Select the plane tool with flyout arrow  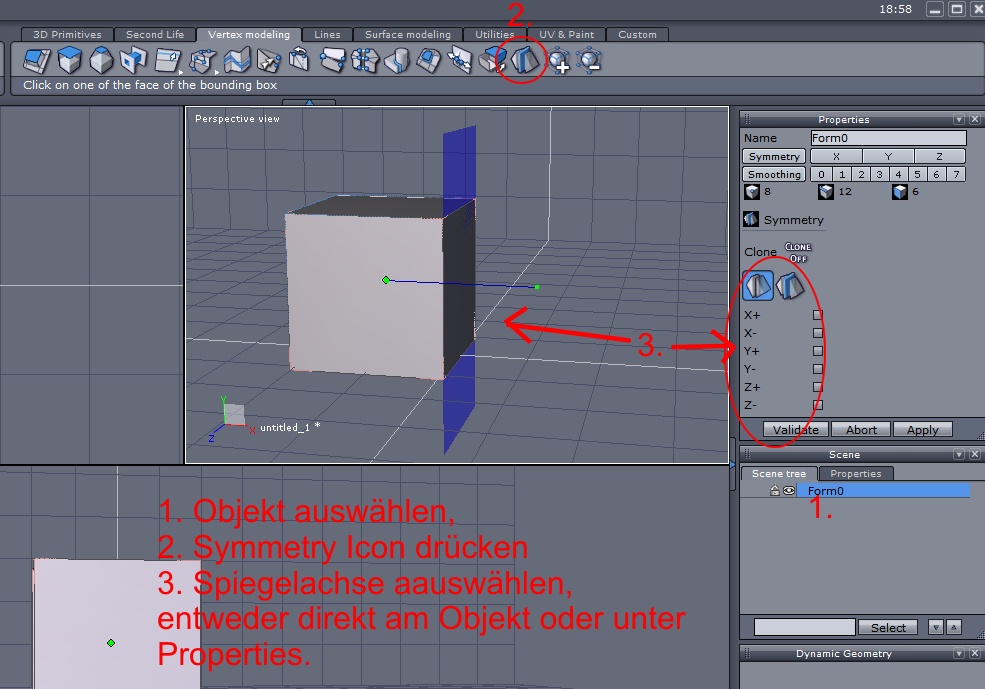[x=167, y=61]
